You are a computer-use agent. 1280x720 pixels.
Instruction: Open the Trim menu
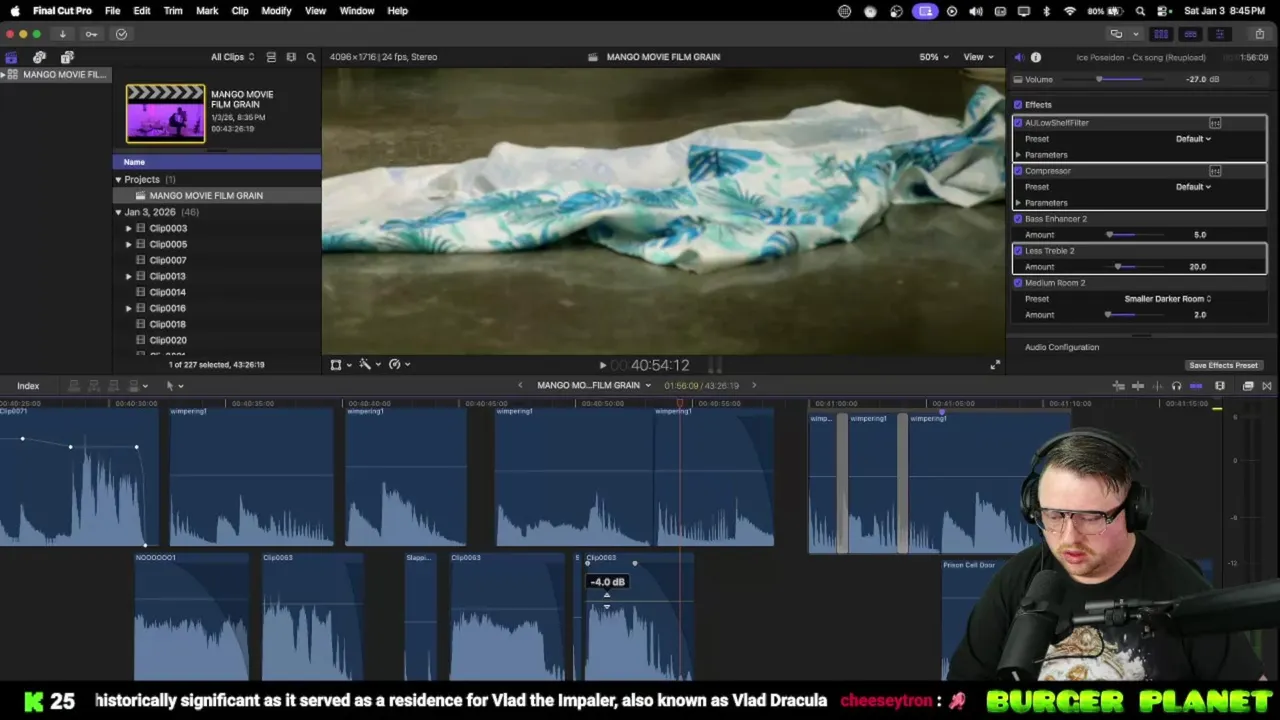173,11
